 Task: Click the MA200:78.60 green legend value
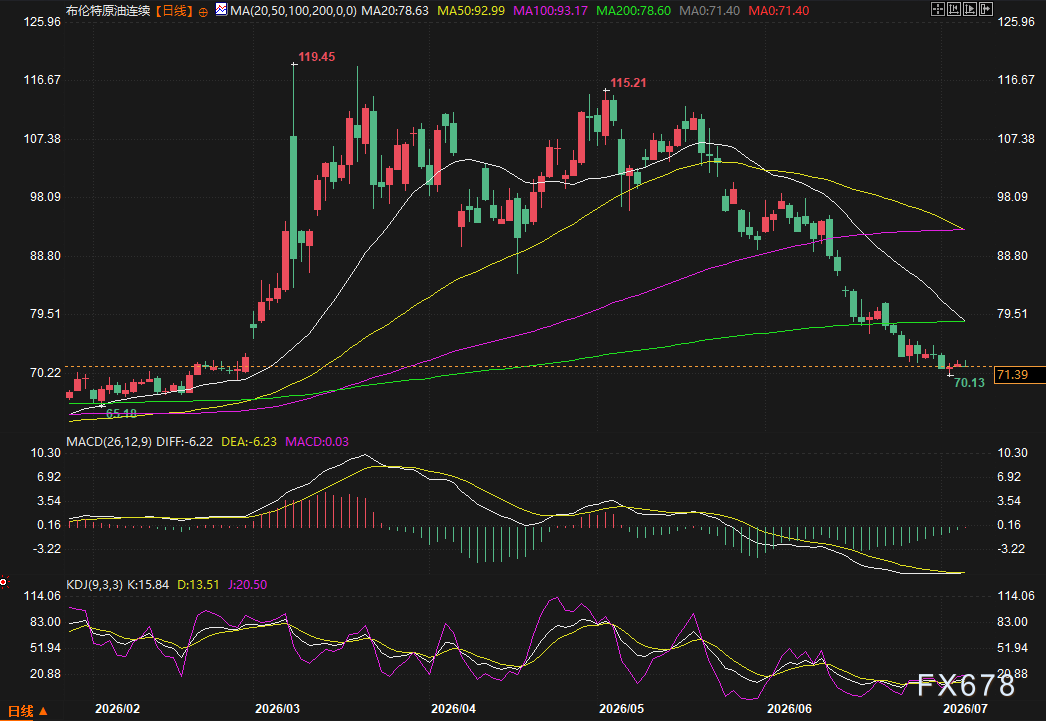pos(633,11)
